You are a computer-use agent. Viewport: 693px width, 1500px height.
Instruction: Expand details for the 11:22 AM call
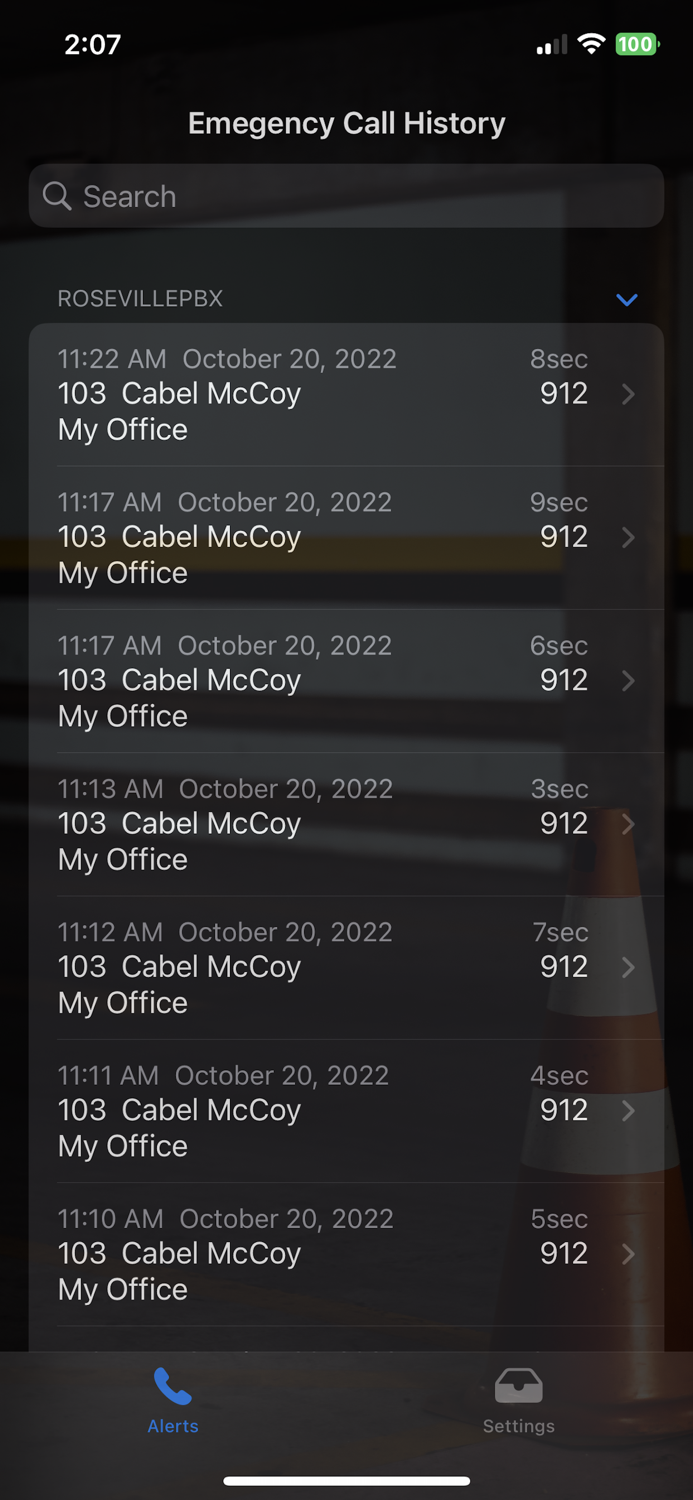(346, 394)
